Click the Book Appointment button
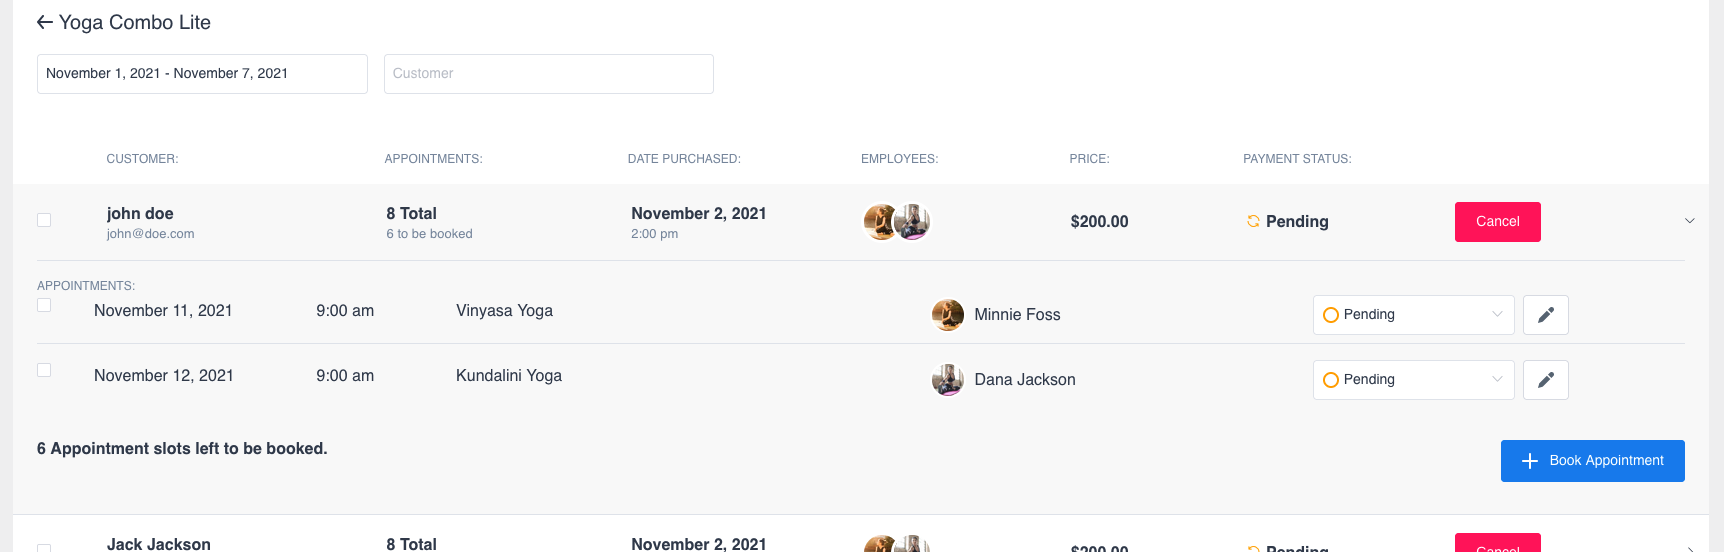Viewport: 1724px width, 552px height. (1592, 461)
